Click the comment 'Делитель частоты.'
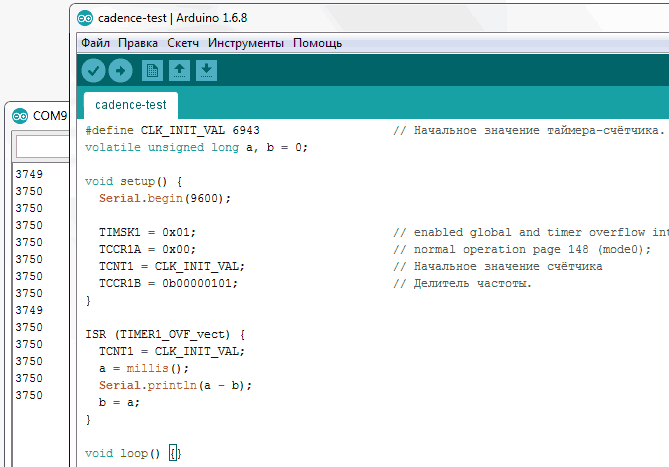 point(462,284)
